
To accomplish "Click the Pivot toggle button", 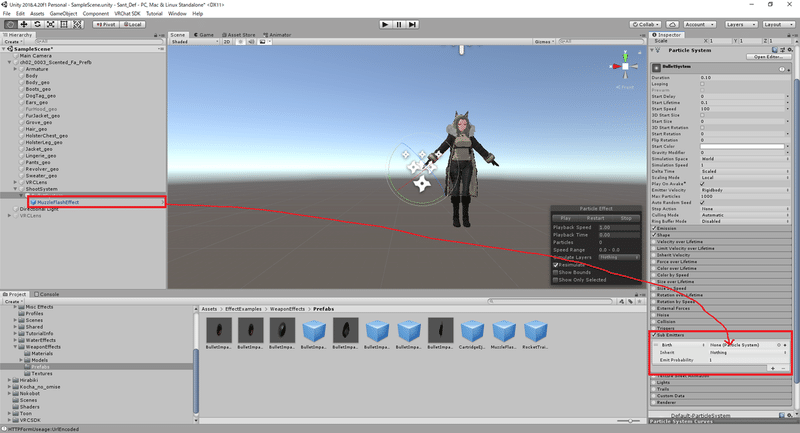I will pos(106,24).
